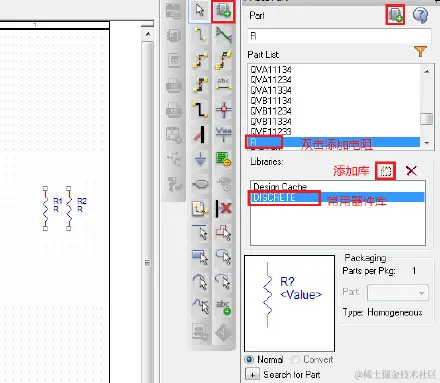Click Part List scrollbar down arrow
Viewport: 440px width, 383px height.
pyautogui.click(x=427, y=143)
